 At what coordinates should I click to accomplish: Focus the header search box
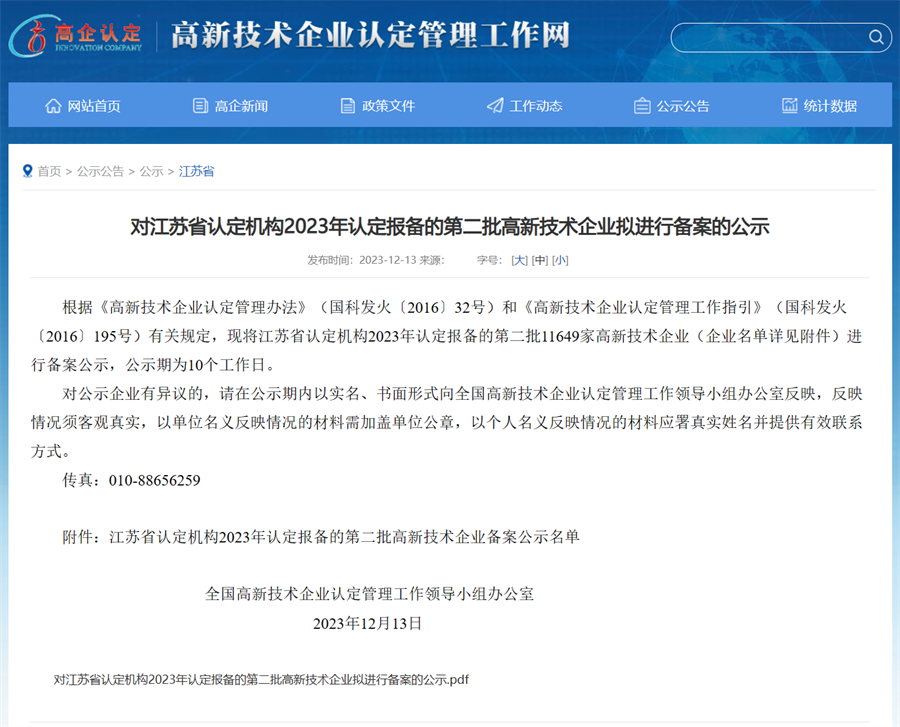781,37
